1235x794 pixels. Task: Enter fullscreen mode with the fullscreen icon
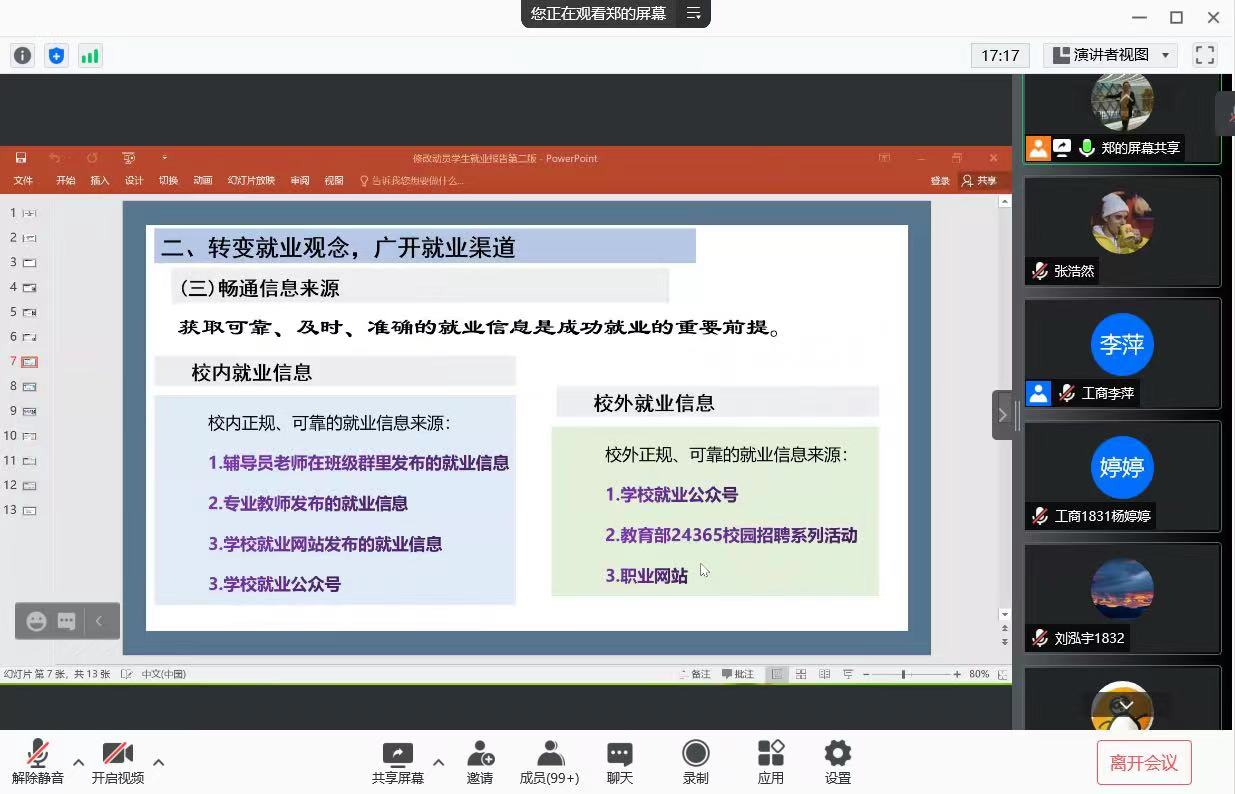[1204, 56]
